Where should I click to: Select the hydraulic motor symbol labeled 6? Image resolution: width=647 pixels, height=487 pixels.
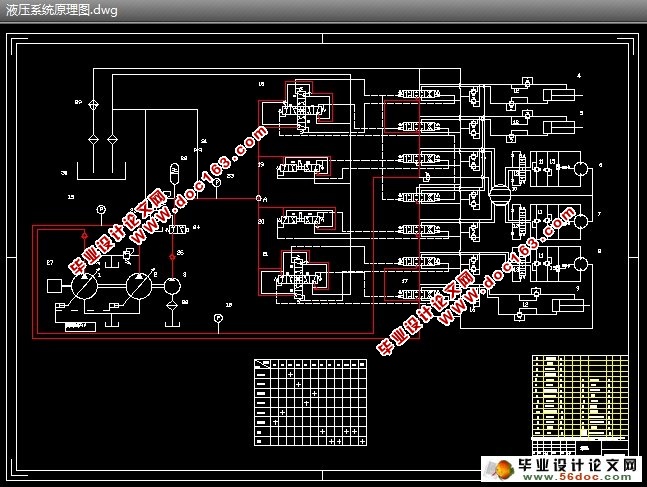(x=581, y=169)
